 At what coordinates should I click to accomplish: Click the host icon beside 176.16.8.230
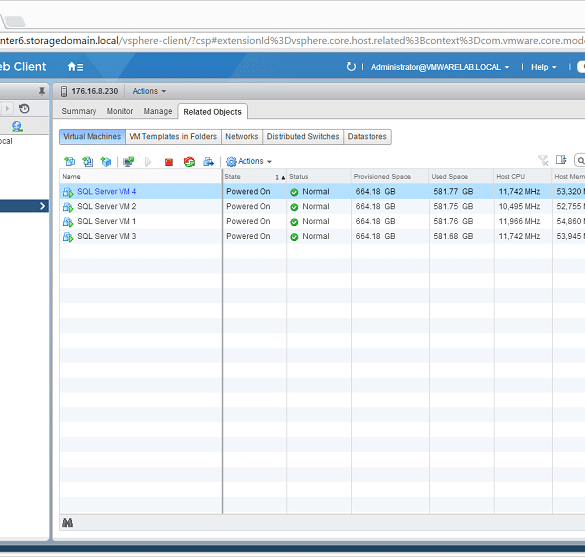64,91
